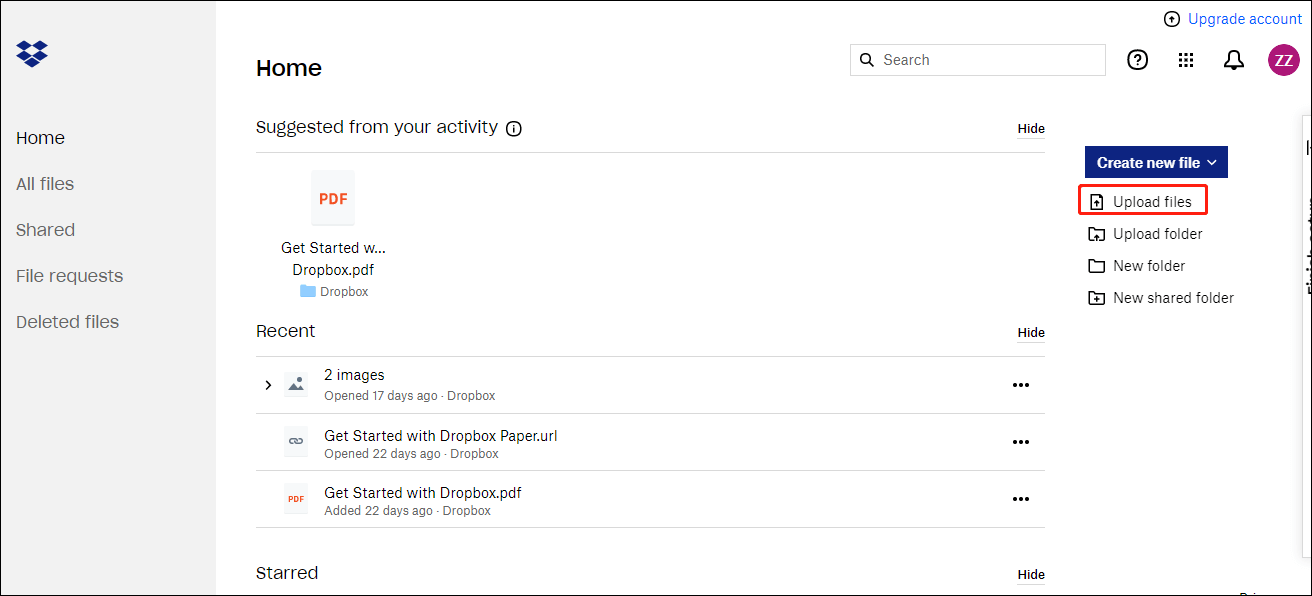
Task: Click the Dropbox logo
Action: pos(31,53)
